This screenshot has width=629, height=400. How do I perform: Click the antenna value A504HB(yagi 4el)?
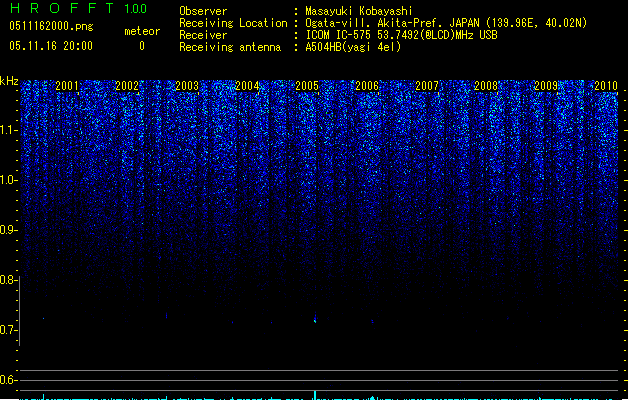(x=353, y=47)
